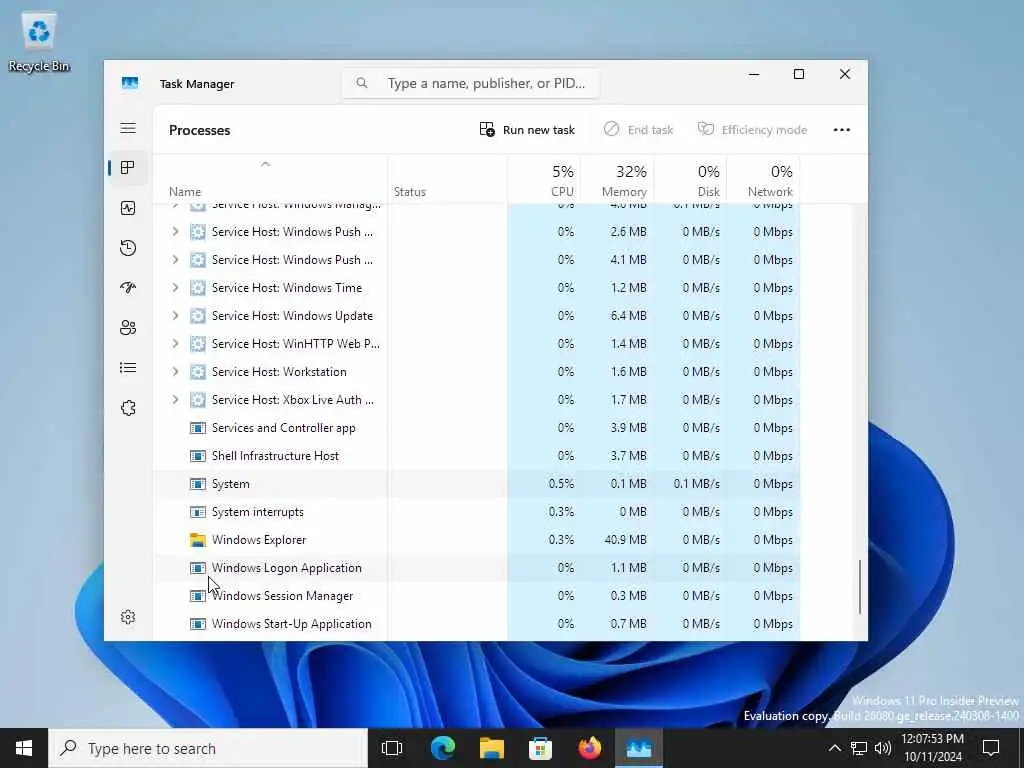Expand Service Host: Xbox Live Auth
This screenshot has height=768, width=1024.
(x=175, y=400)
